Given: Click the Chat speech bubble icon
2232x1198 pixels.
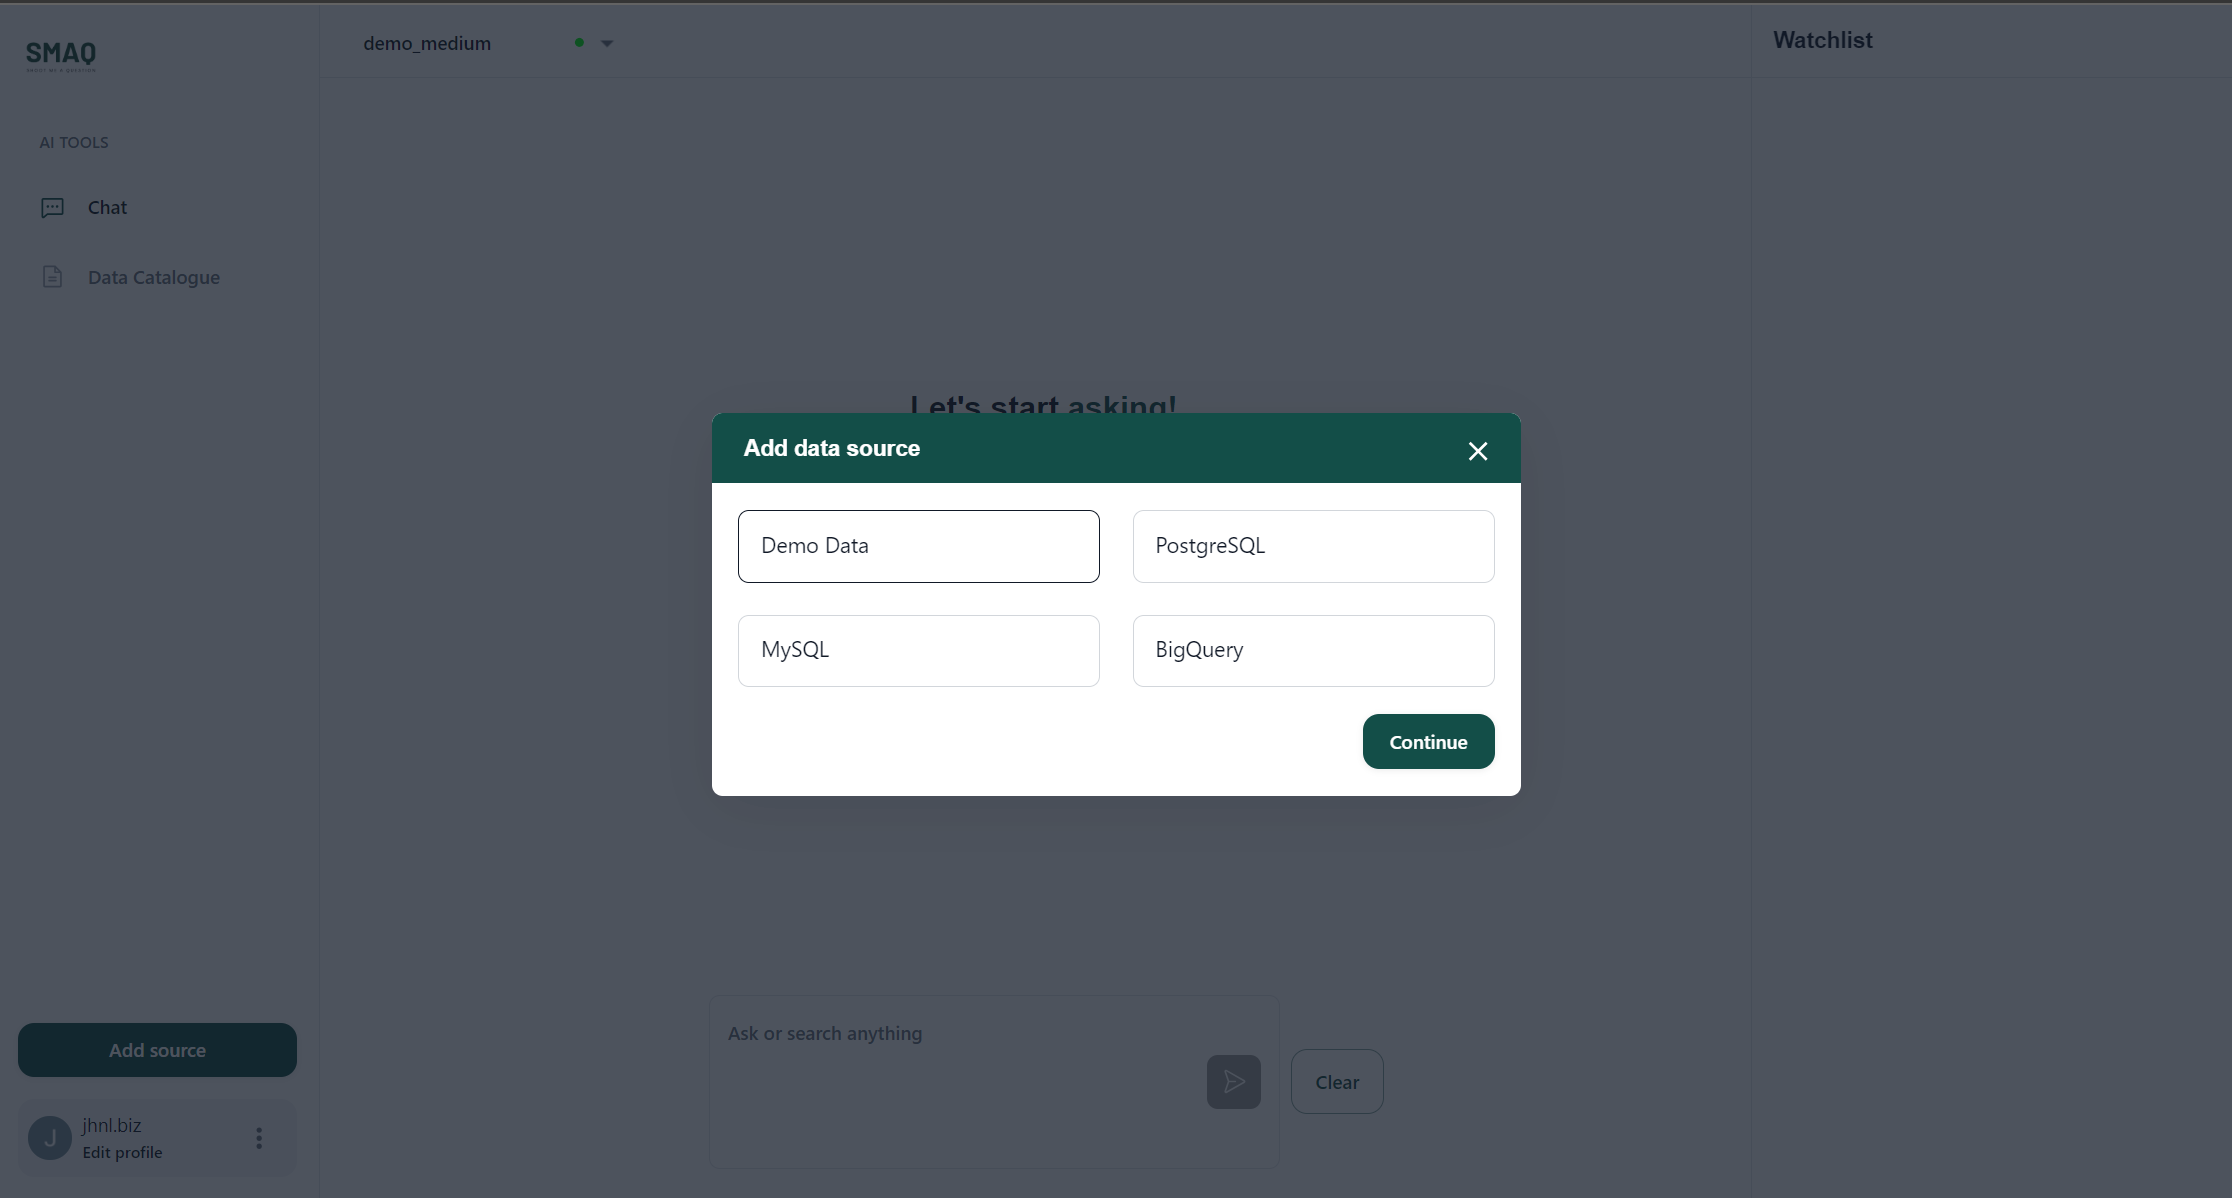Looking at the screenshot, I should point(52,207).
